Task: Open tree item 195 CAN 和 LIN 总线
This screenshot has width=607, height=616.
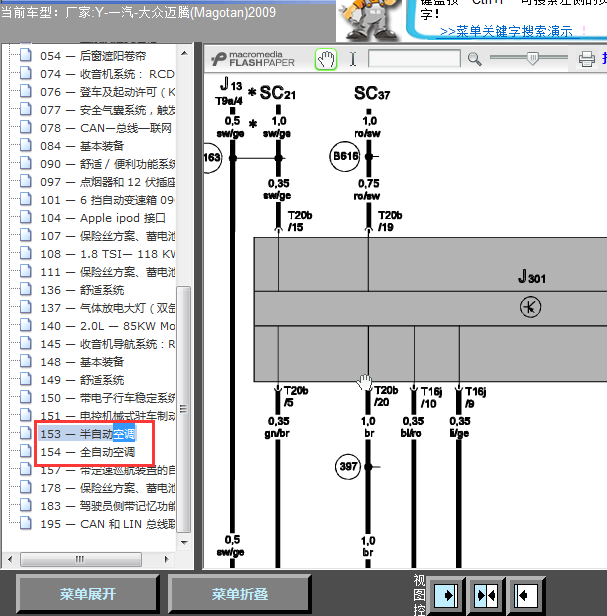Action: [107, 524]
